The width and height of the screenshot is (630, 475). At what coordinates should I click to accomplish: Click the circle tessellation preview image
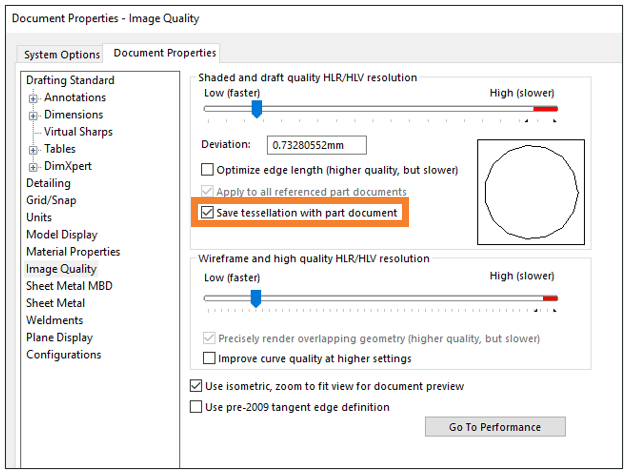click(x=531, y=192)
